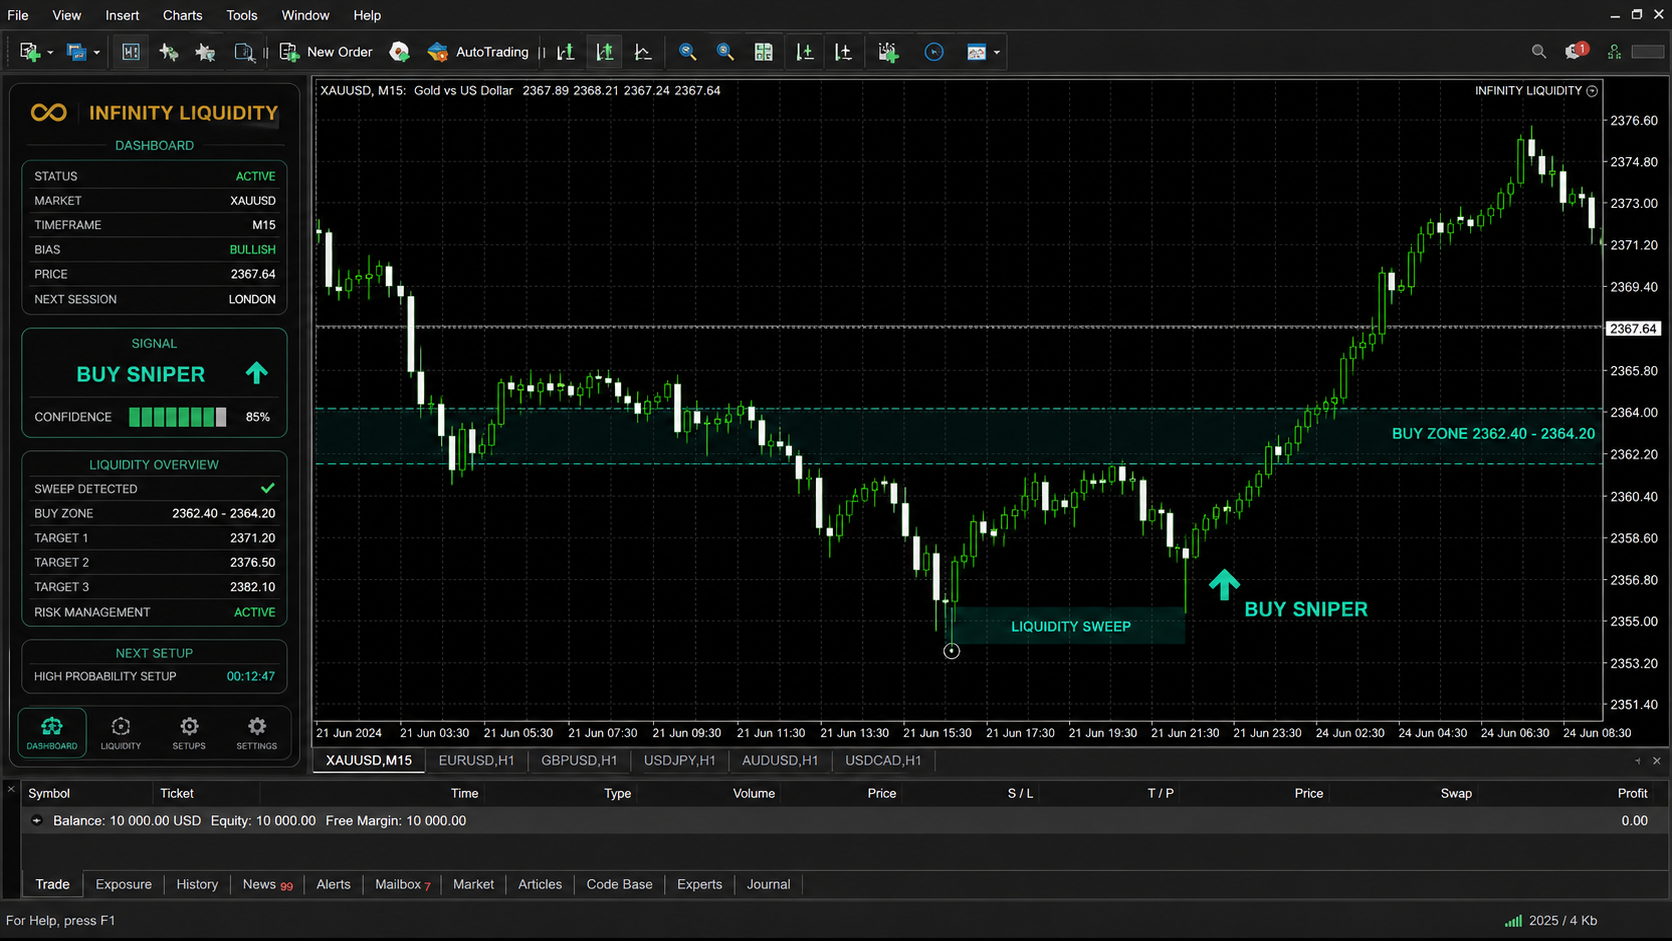
Task: Click the Templates toolbar icon
Action: (976, 52)
